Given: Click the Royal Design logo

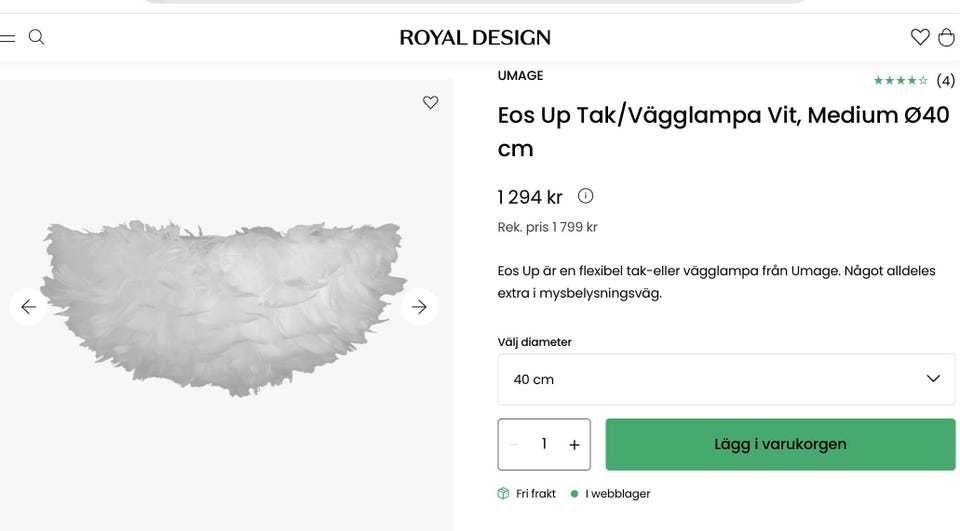Looking at the screenshot, I should [475, 38].
